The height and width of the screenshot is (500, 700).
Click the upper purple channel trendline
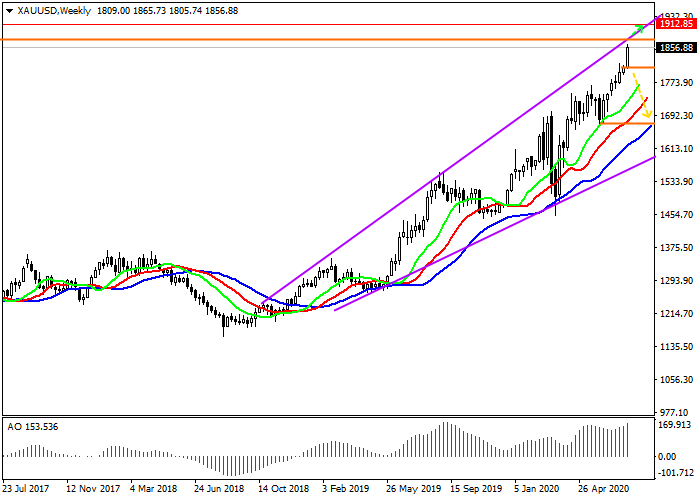click(450, 166)
